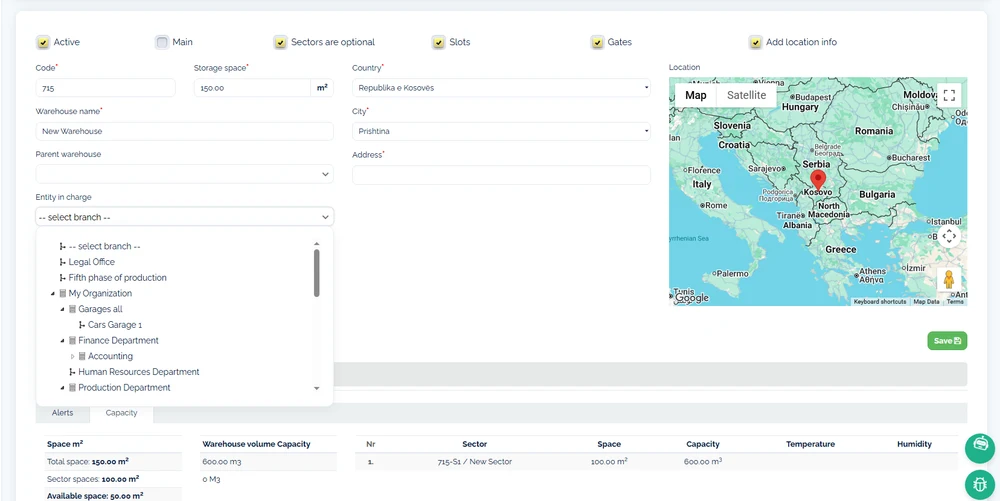Uncheck the Slots checkbox
Viewport: 1000px width, 501px height.
(438, 43)
